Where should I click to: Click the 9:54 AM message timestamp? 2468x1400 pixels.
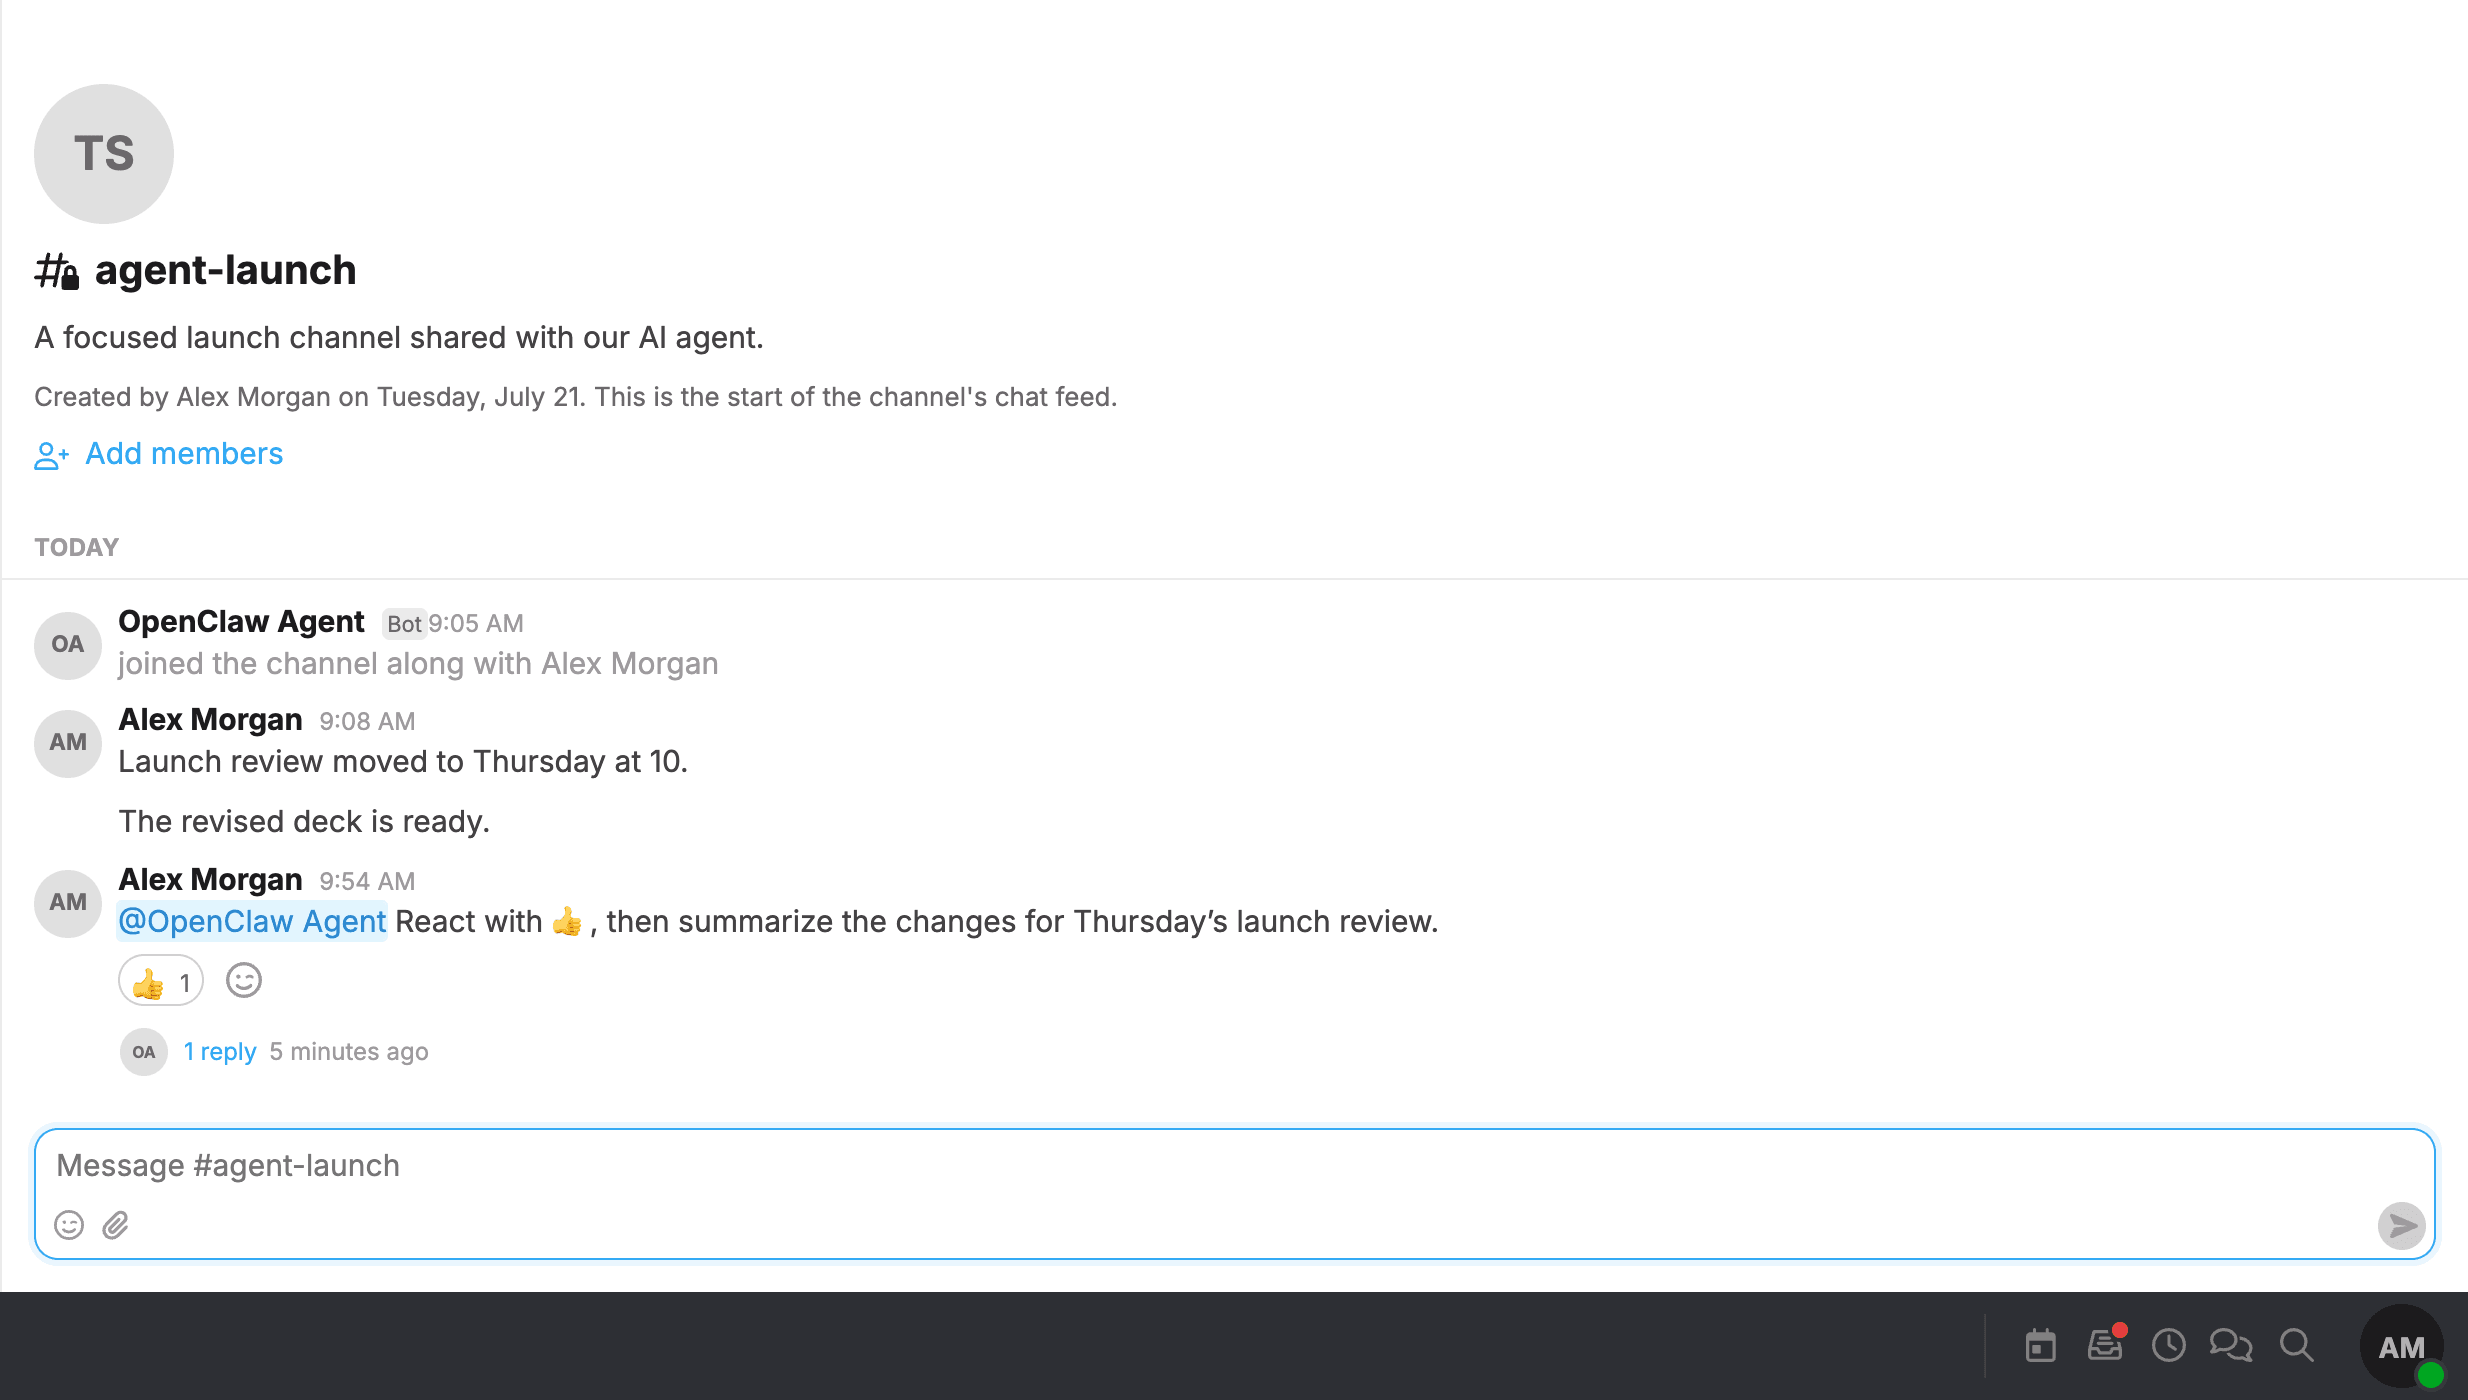pyautogui.click(x=367, y=881)
